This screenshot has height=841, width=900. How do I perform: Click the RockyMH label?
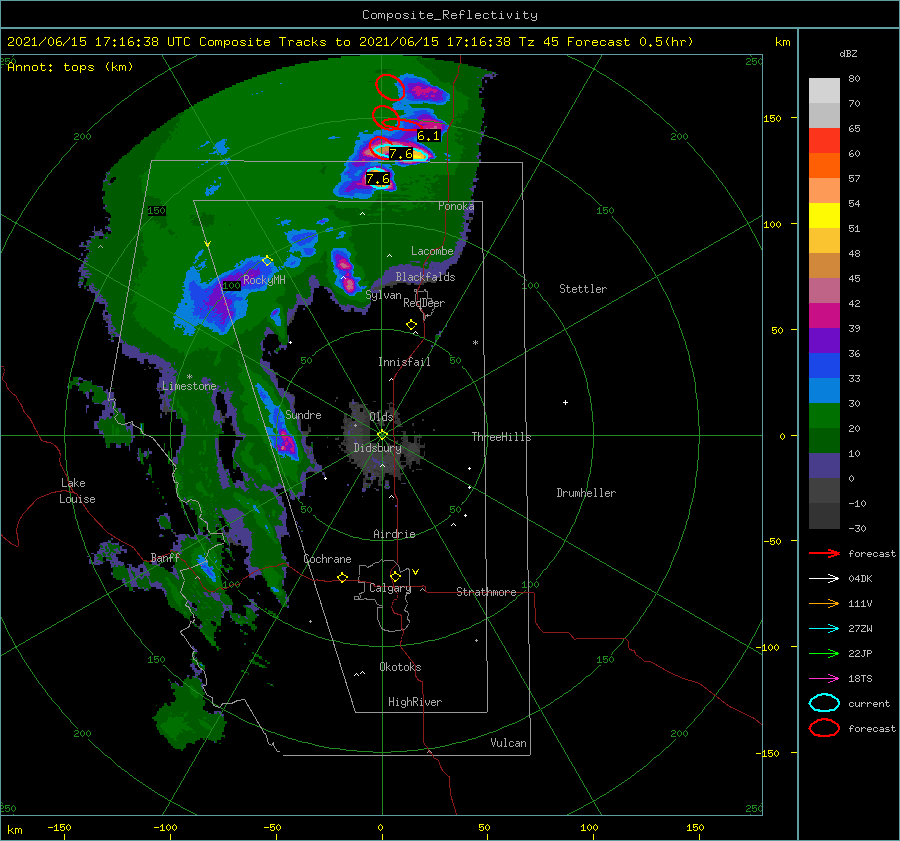click(264, 280)
